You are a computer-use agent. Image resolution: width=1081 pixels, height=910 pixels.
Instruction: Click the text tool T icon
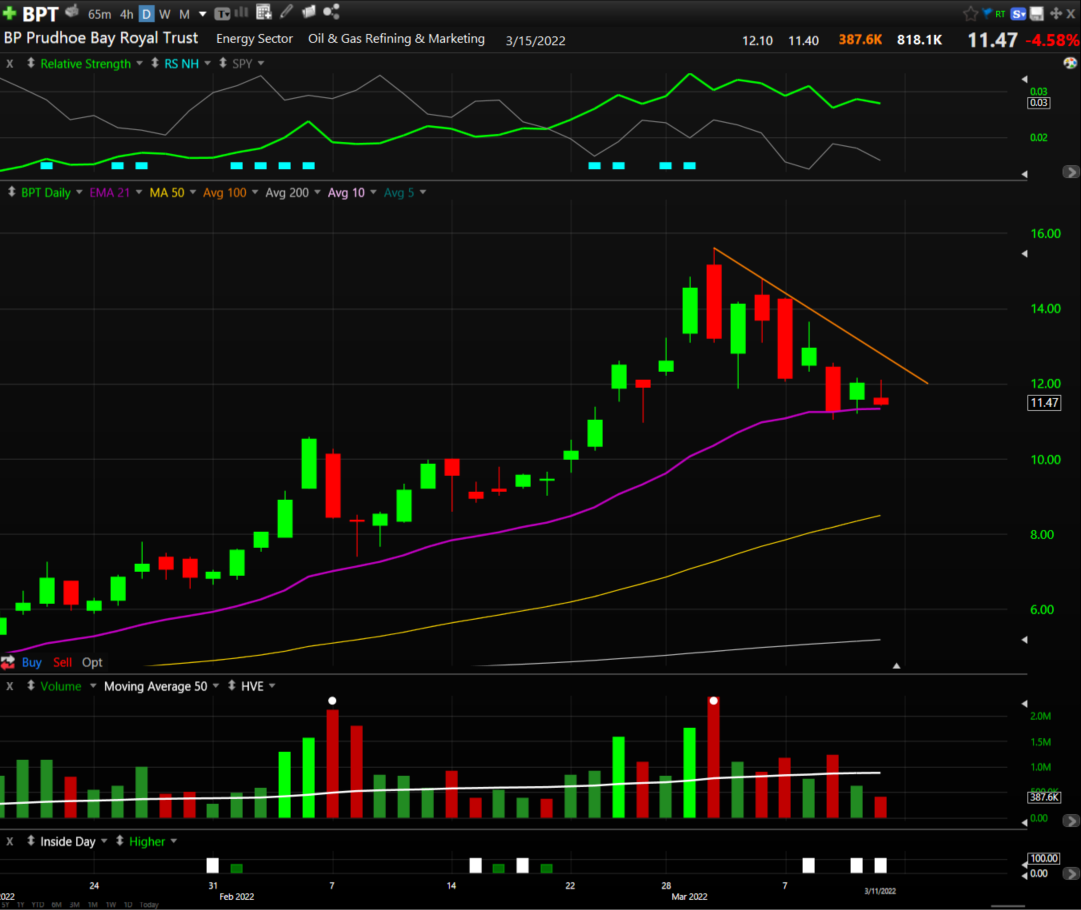click(222, 13)
